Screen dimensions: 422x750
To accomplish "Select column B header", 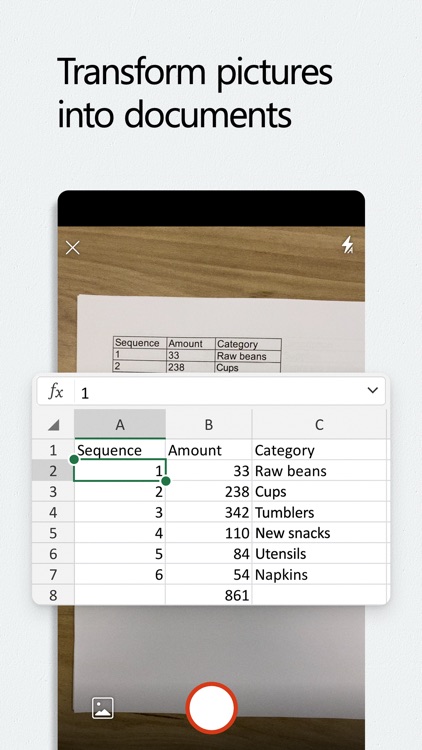I will point(209,424).
